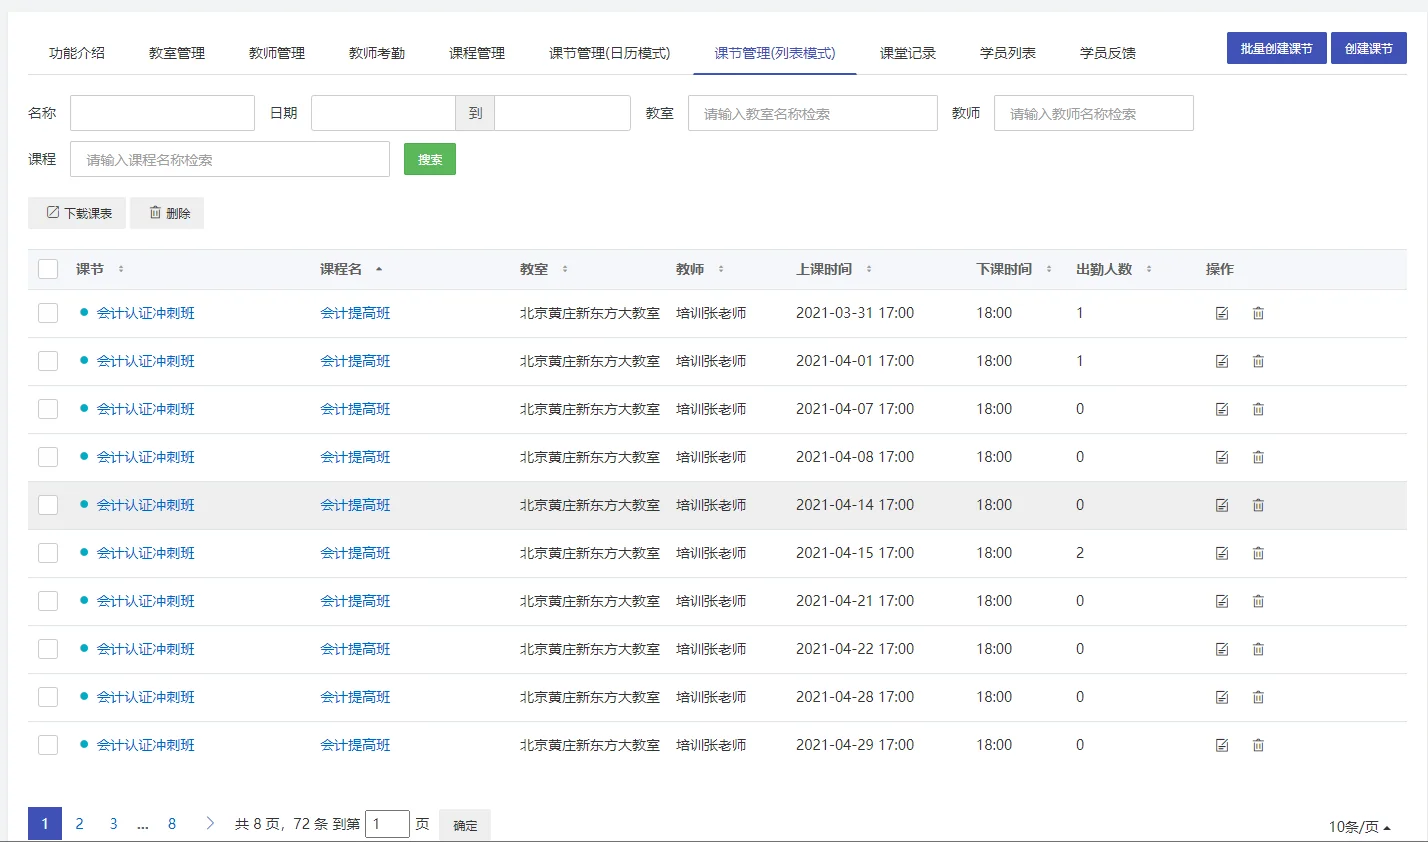Edit the 2021-04-08 lesson row
1428x842 pixels.
[x=1222, y=457]
